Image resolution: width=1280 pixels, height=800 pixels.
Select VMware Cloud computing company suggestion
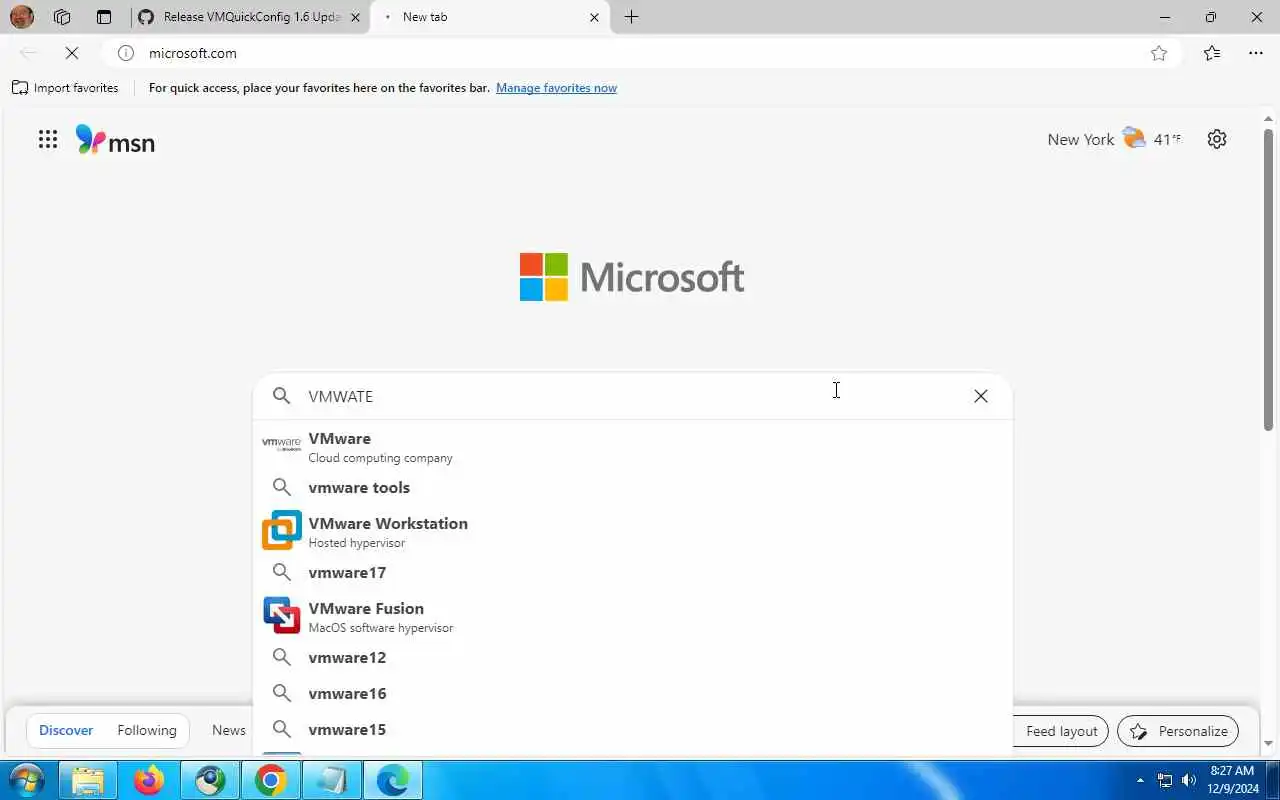tap(632, 447)
